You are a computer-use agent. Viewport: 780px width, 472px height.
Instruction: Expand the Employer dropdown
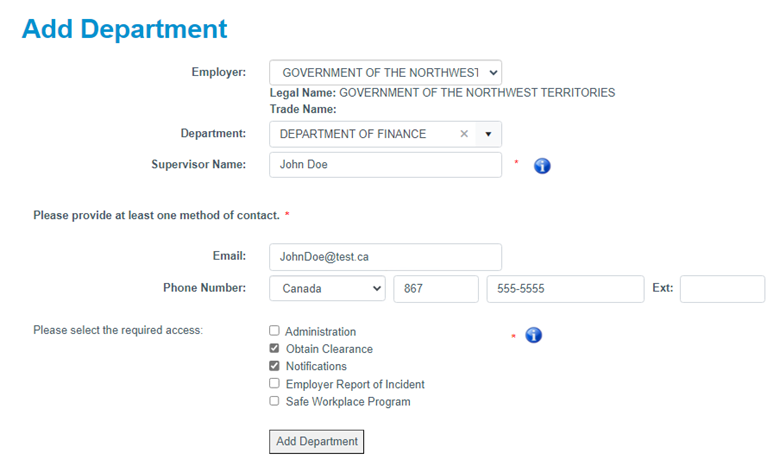385,73
